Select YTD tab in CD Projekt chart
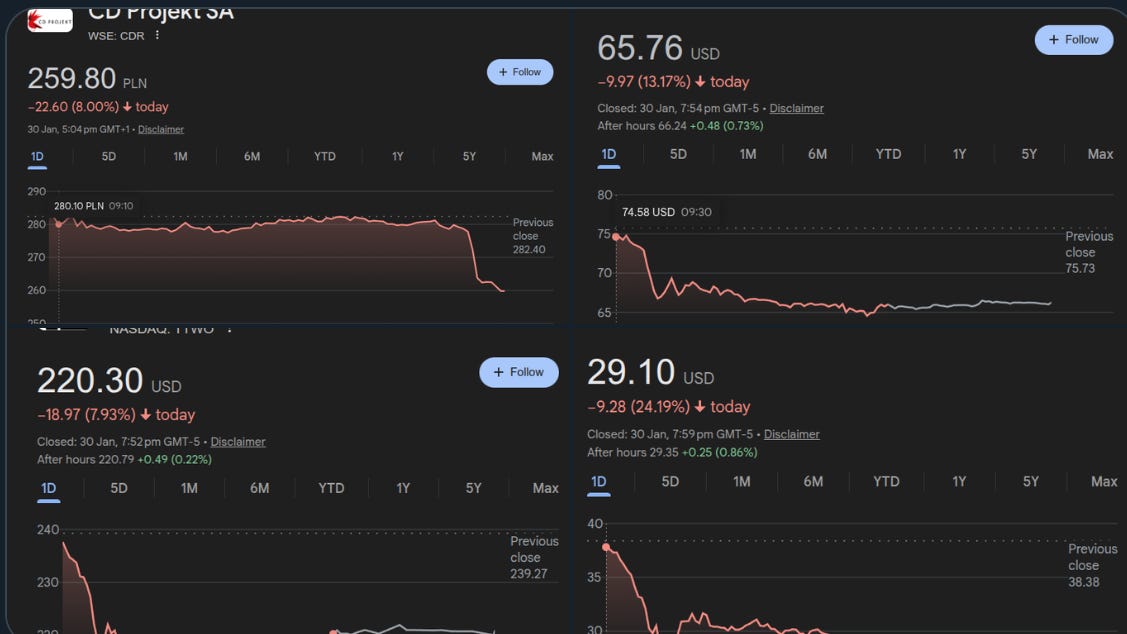This screenshot has height=634, width=1127. pyautogui.click(x=325, y=157)
